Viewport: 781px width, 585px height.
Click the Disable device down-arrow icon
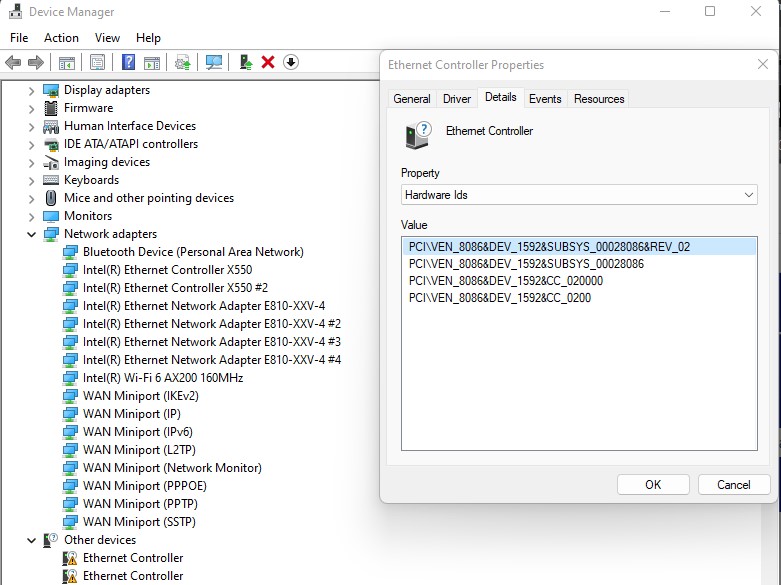291,62
